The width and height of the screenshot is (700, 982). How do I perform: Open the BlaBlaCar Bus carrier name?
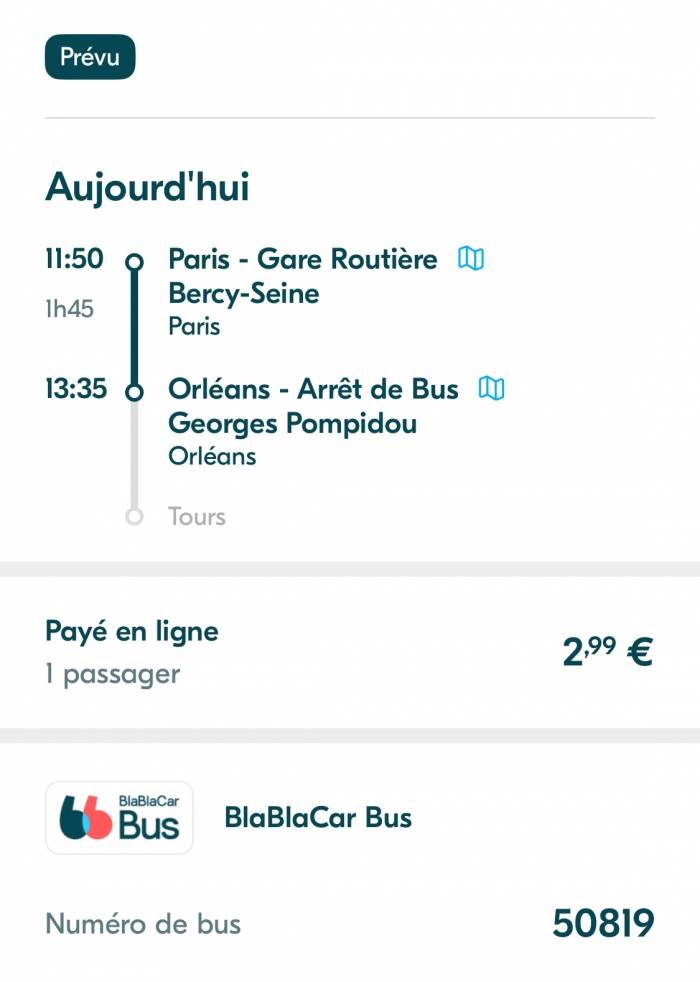point(318,818)
